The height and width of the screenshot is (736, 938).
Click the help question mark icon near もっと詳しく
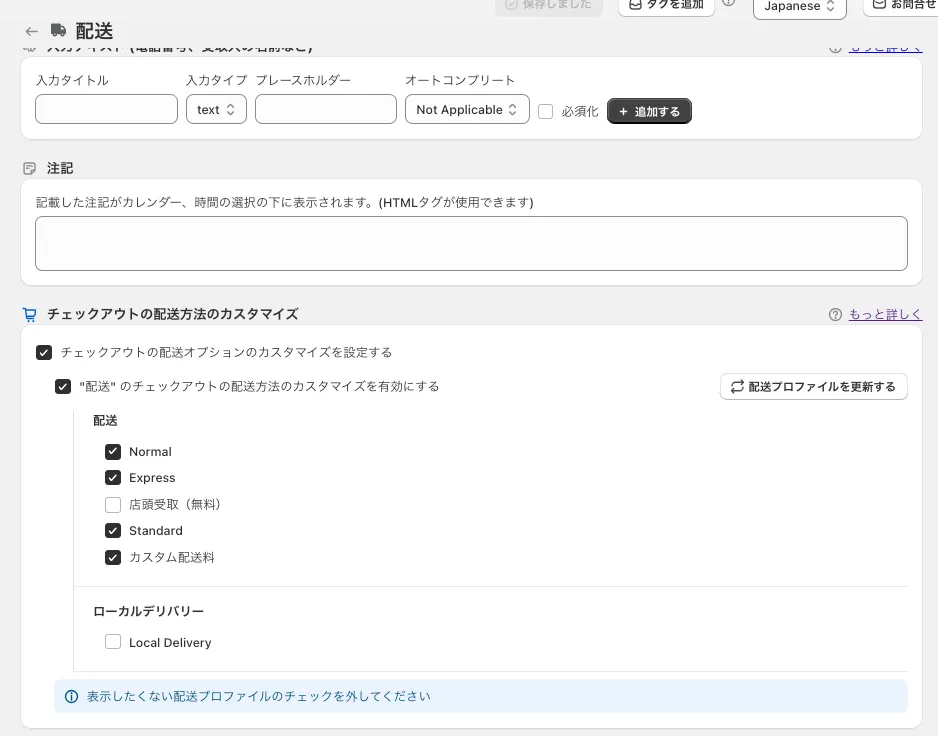[x=835, y=315]
